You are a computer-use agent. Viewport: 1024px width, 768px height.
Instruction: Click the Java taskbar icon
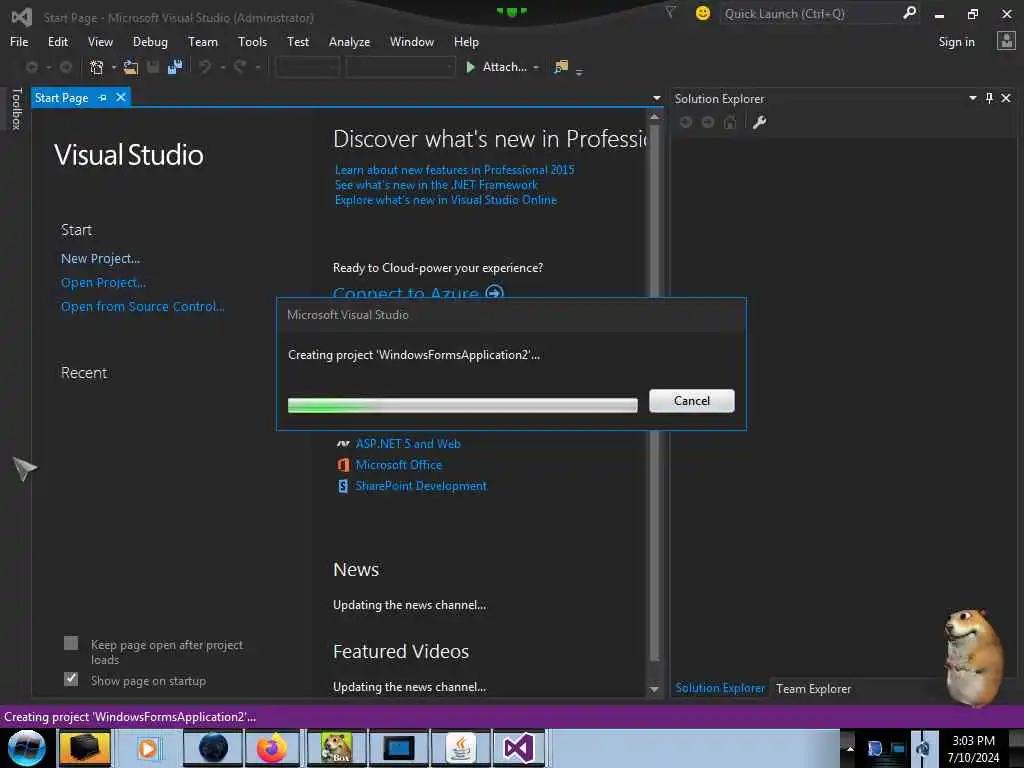pos(461,748)
